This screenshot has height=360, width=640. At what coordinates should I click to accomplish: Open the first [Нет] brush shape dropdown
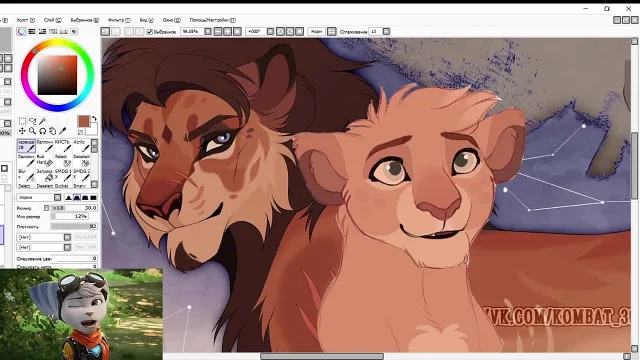tap(44, 237)
